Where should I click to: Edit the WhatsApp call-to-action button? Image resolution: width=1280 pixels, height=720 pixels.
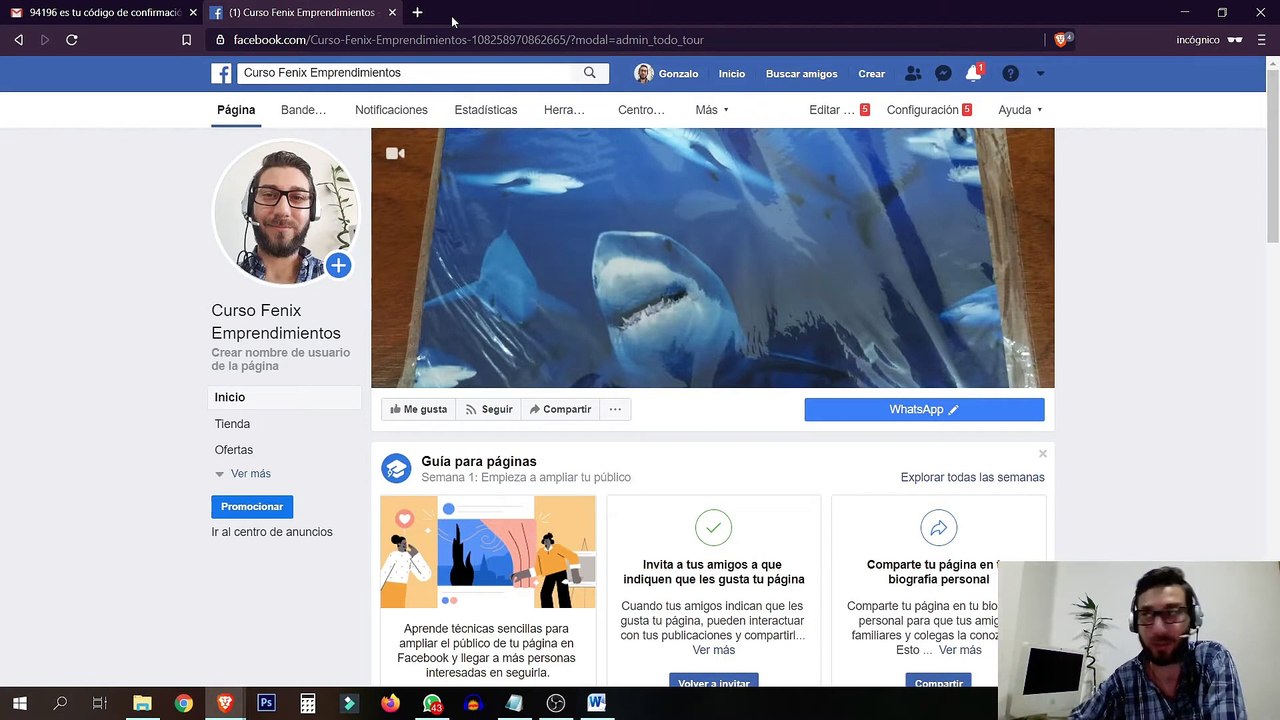924,409
